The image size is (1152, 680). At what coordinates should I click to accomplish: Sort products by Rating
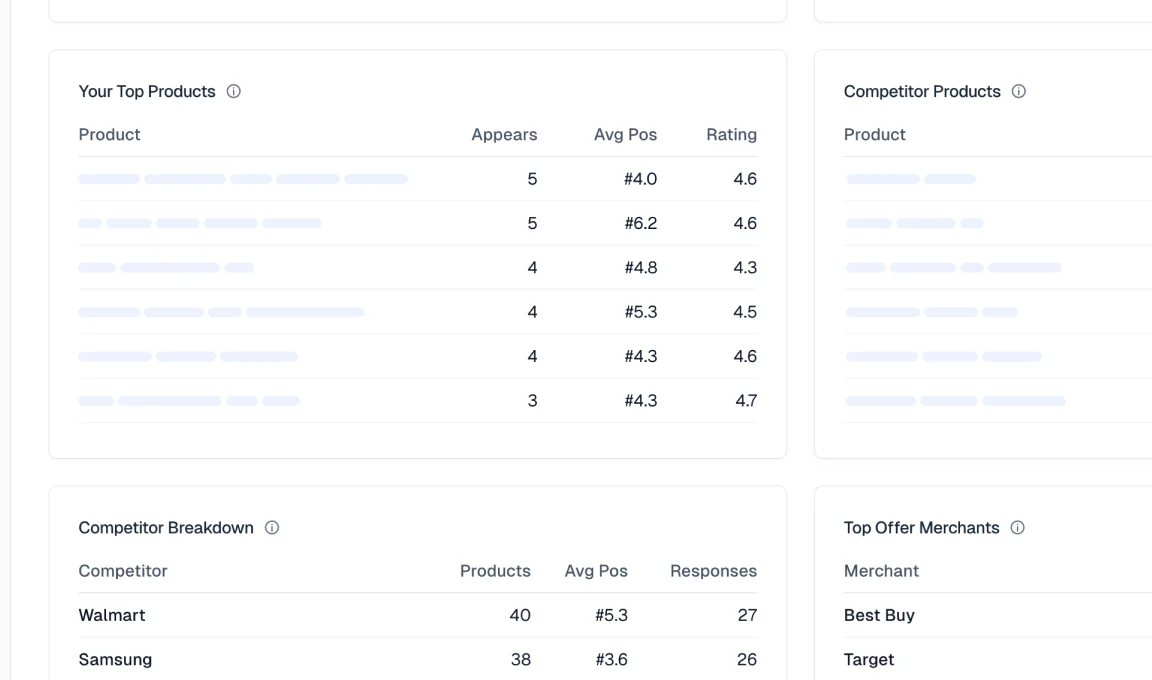731,134
